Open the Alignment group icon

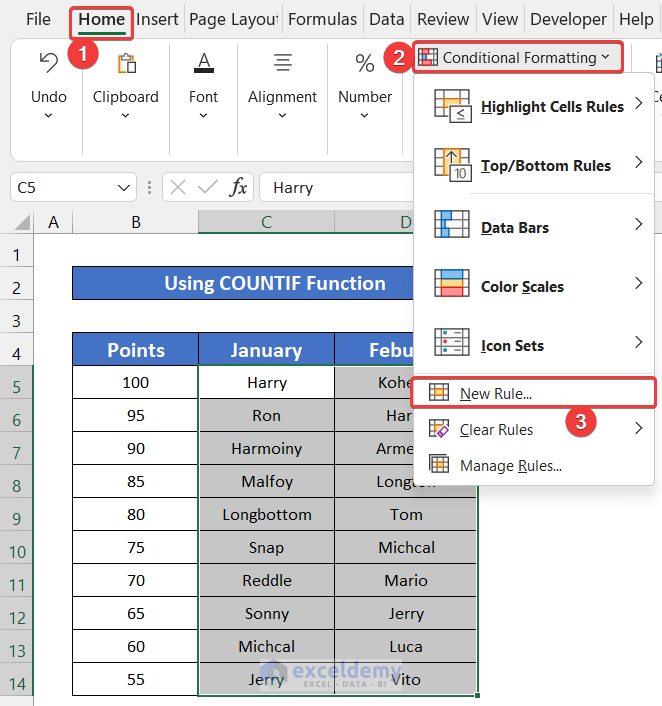click(283, 63)
